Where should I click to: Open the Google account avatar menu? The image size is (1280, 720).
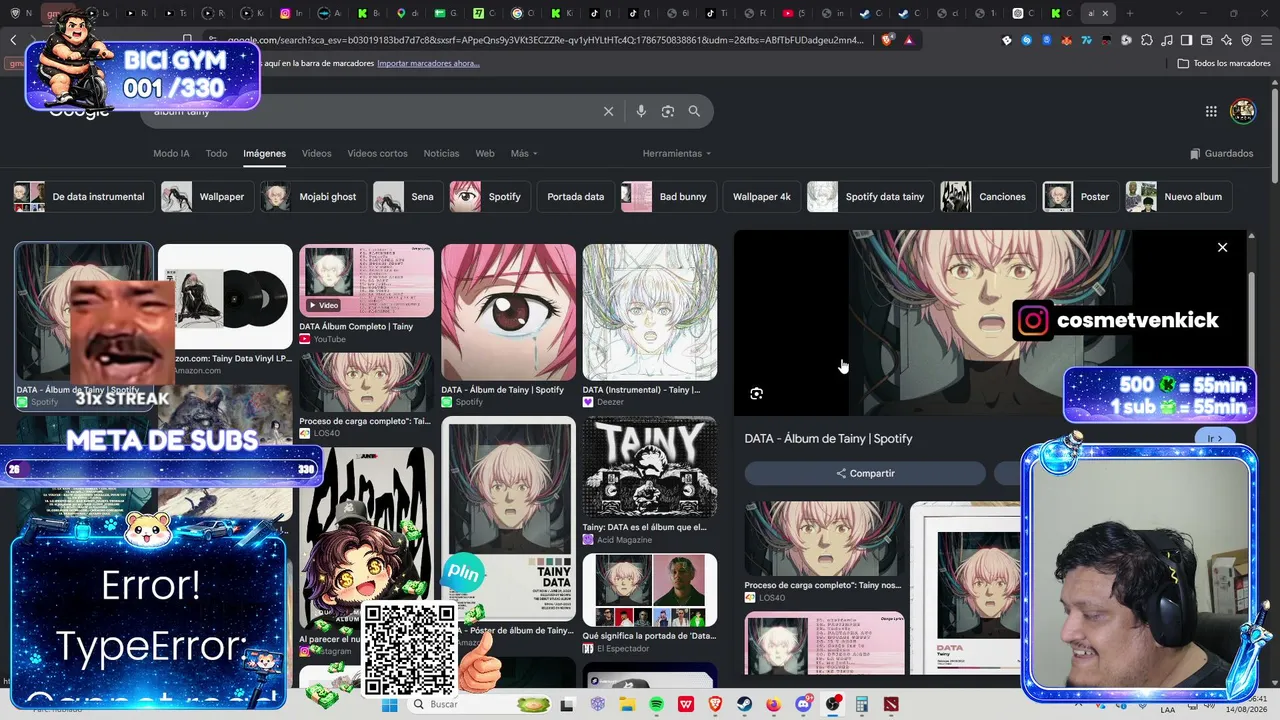[1243, 111]
